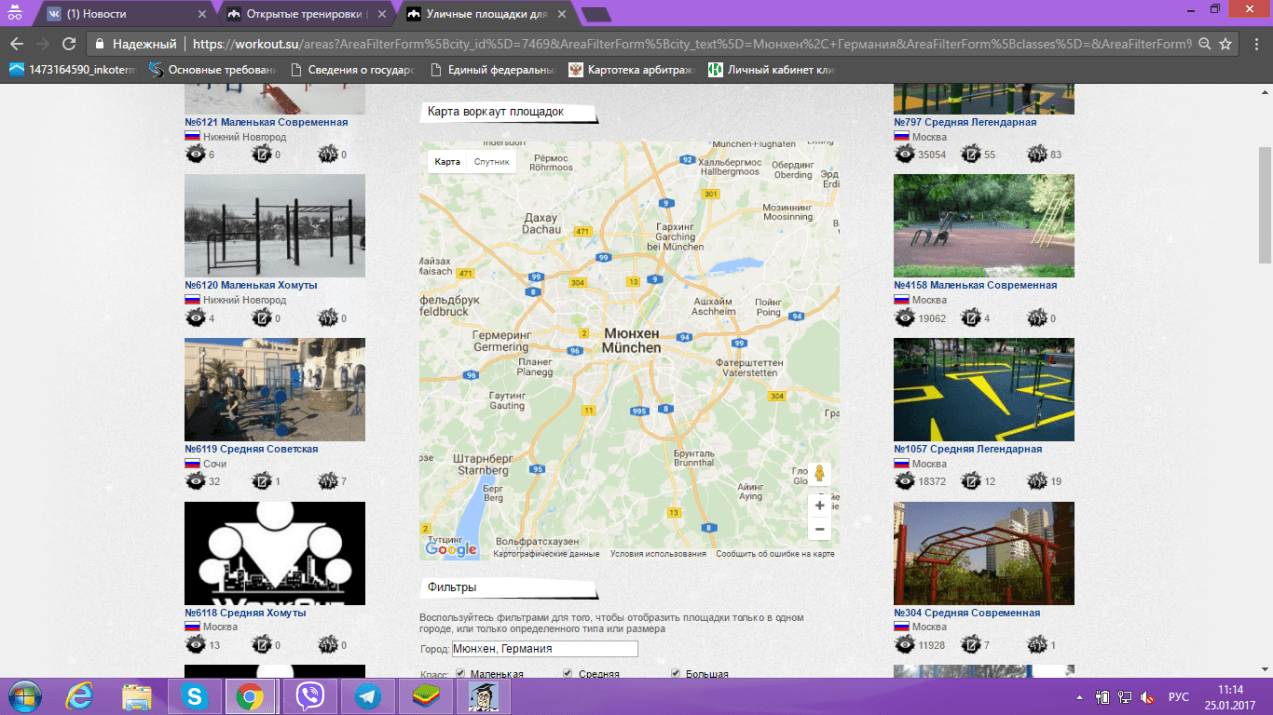This screenshot has height=715, width=1273.
Task: Toggle the Большая class checkbox
Action: (x=676, y=674)
